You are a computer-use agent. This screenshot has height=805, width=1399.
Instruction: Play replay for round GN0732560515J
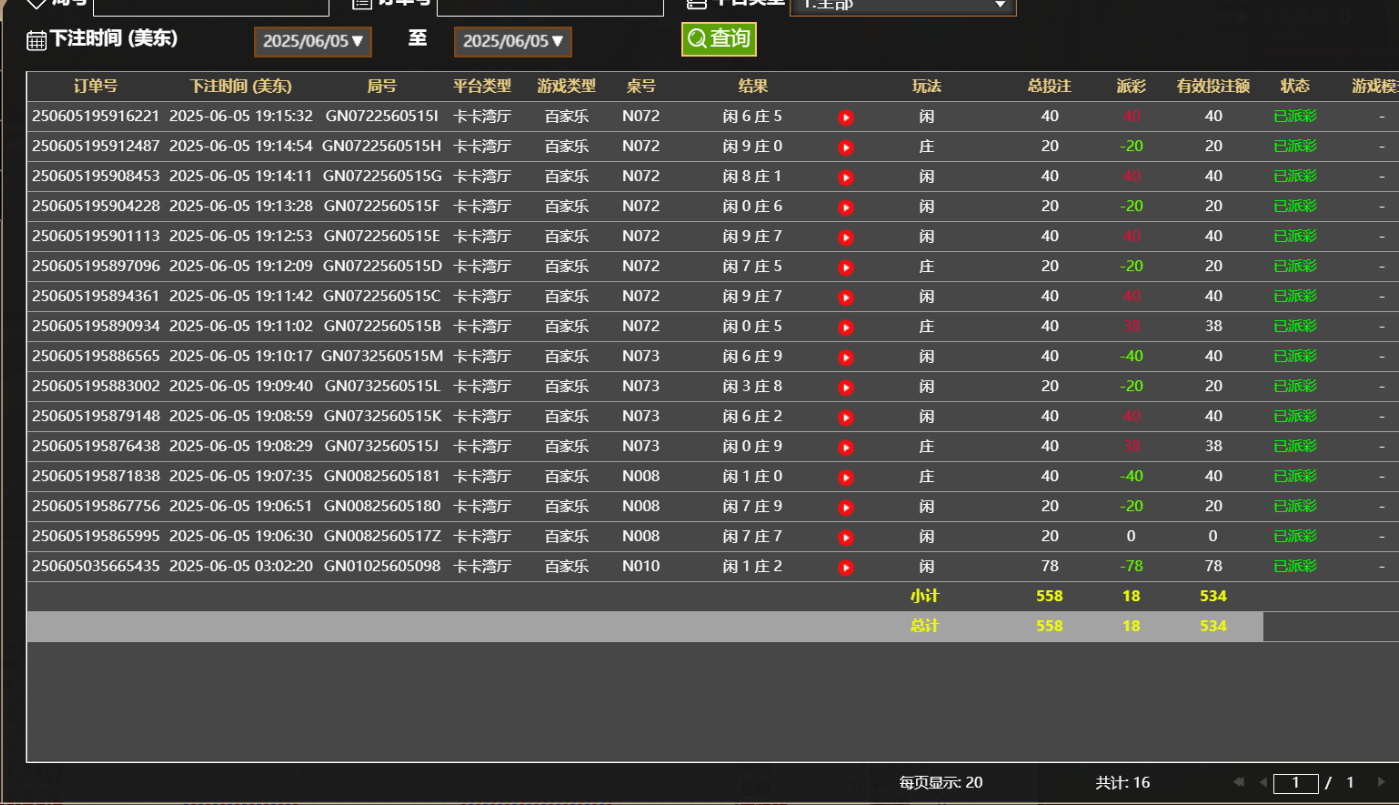(x=846, y=447)
